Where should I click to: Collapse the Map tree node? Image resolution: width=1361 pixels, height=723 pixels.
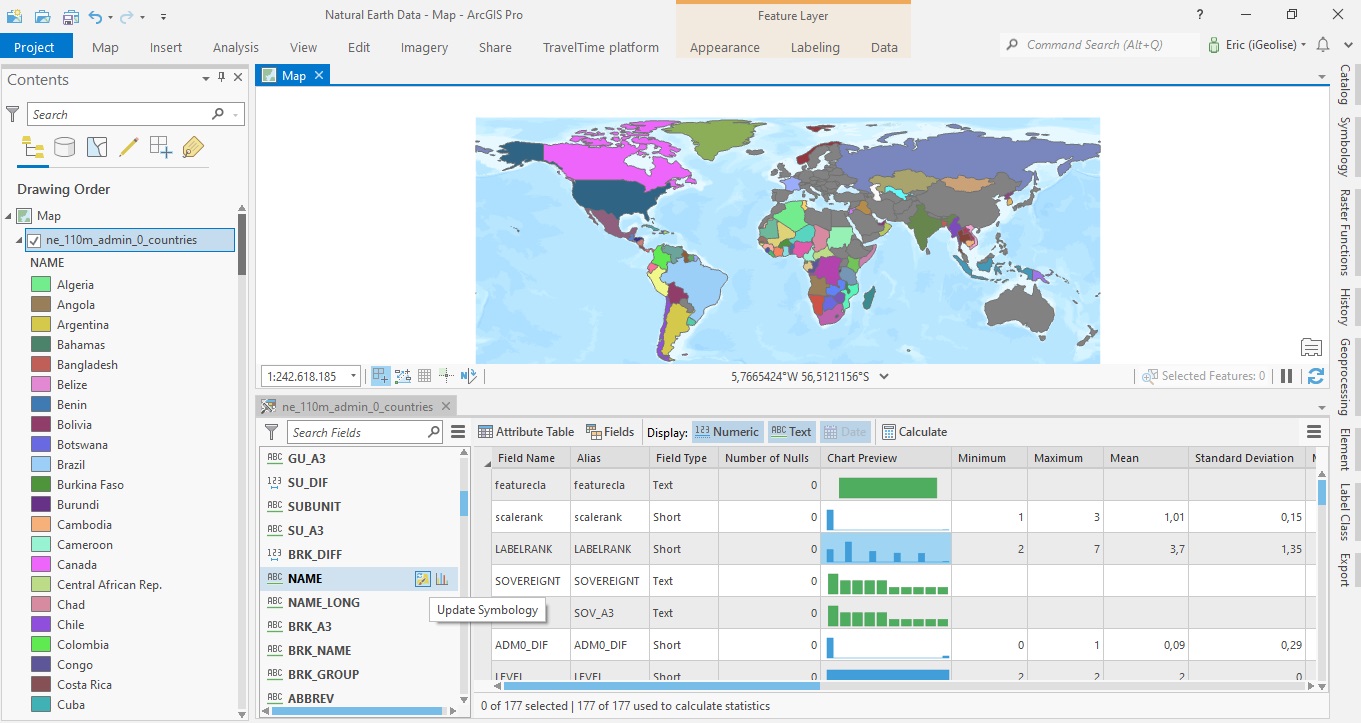9,216
